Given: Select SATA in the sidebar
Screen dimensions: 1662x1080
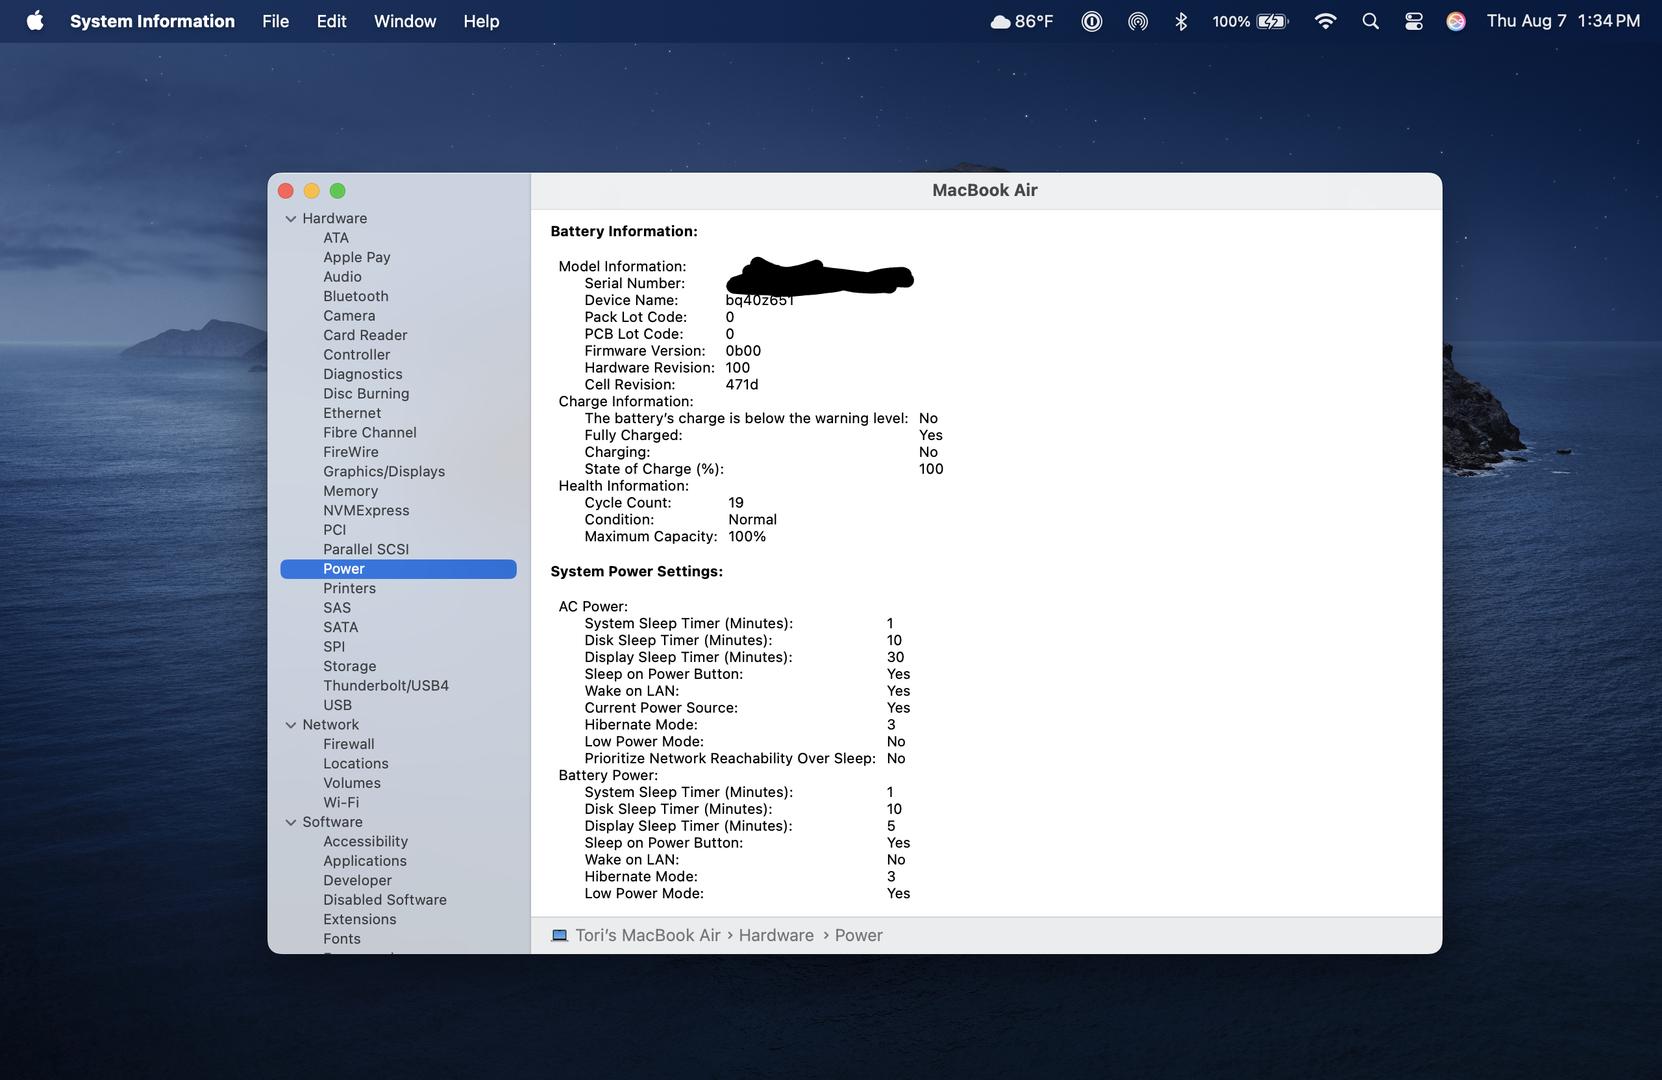Looking at the screenshot, I should [x=341, y=628].
